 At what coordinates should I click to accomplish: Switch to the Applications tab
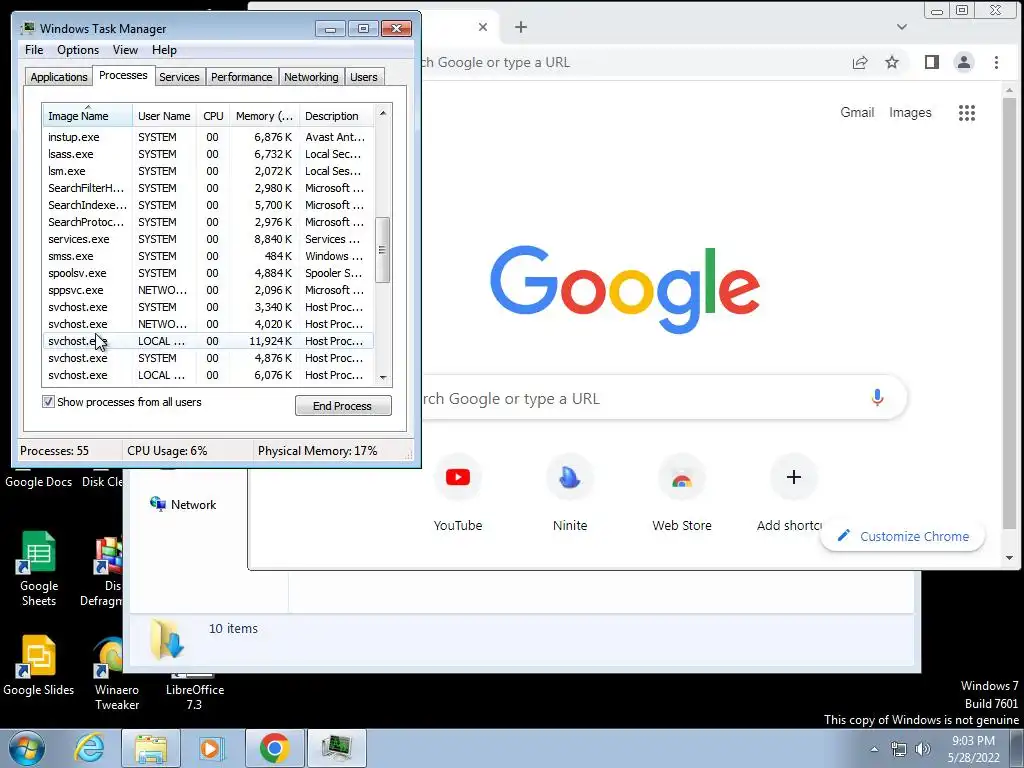tap(59, 77)
